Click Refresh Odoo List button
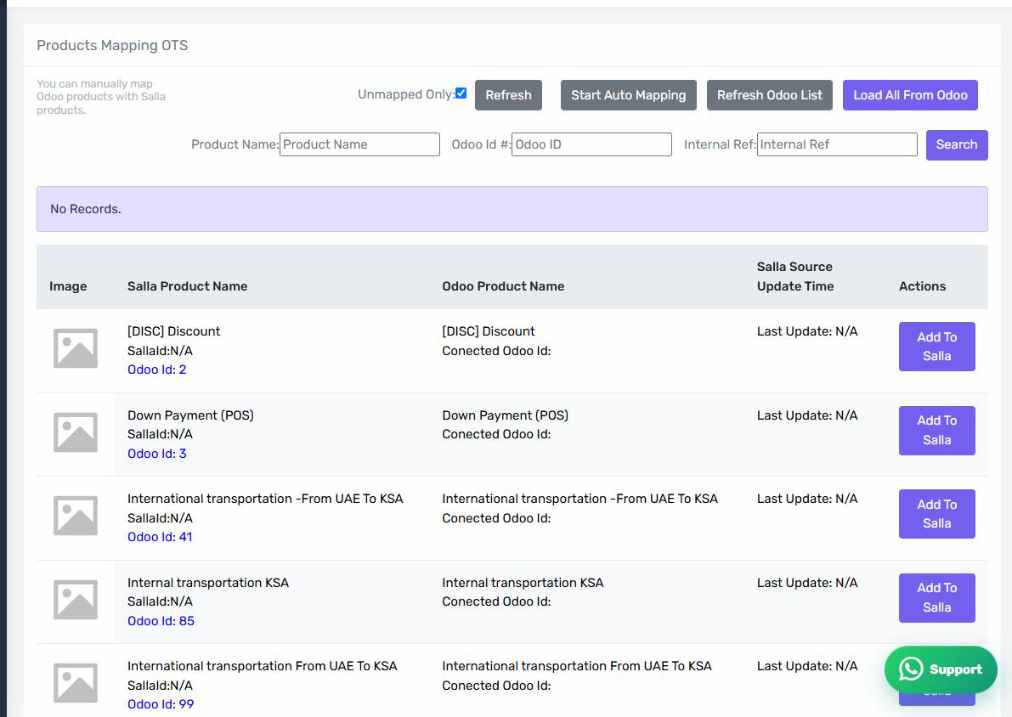Image resolution: width=1012 pixels, height=717 pixels. pyautogui.click(x=769, y=95)
